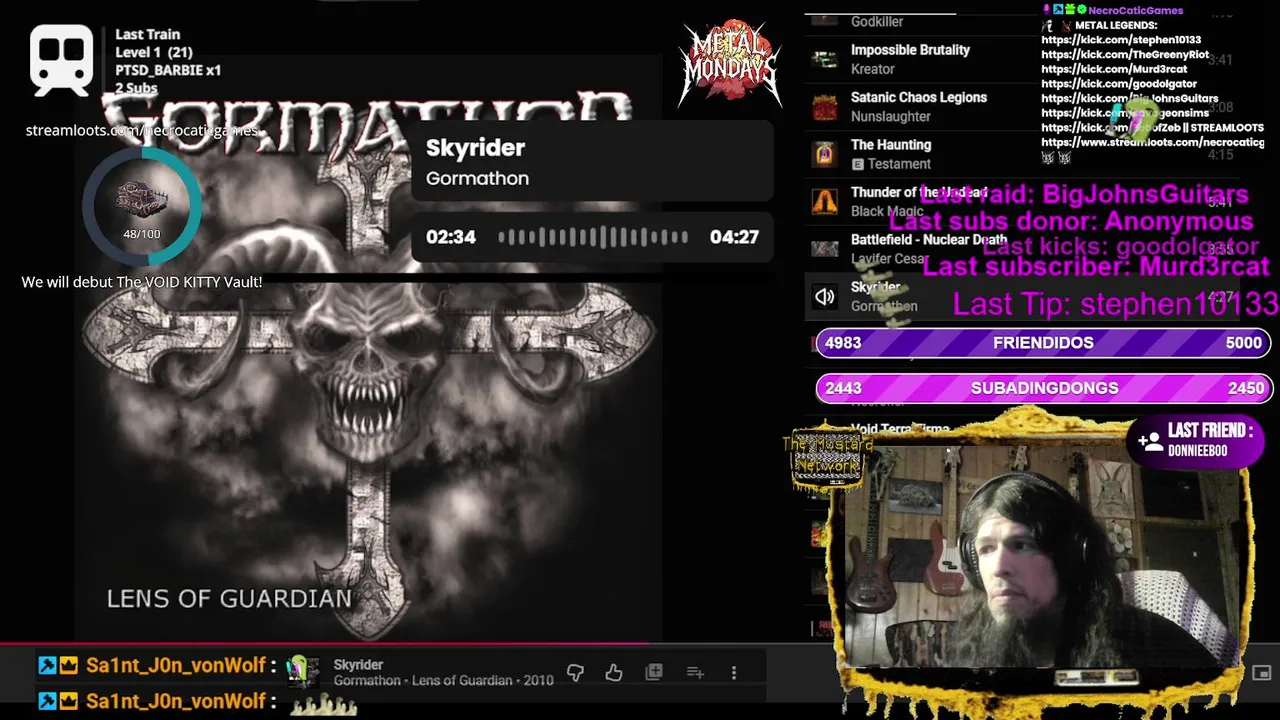Screen dimensions: 1280x720
Task: Open the kick.com/Murd3rcat link
Action: (x=1114, y=70)
